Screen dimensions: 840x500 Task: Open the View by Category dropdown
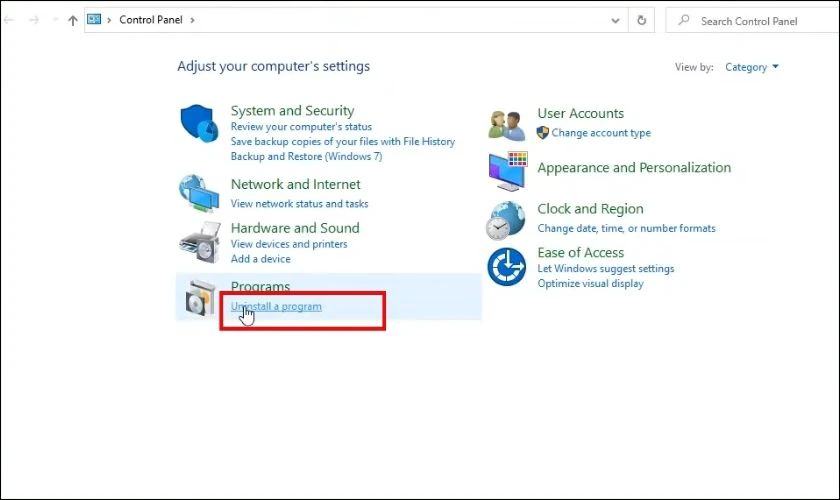coord(752,67)
